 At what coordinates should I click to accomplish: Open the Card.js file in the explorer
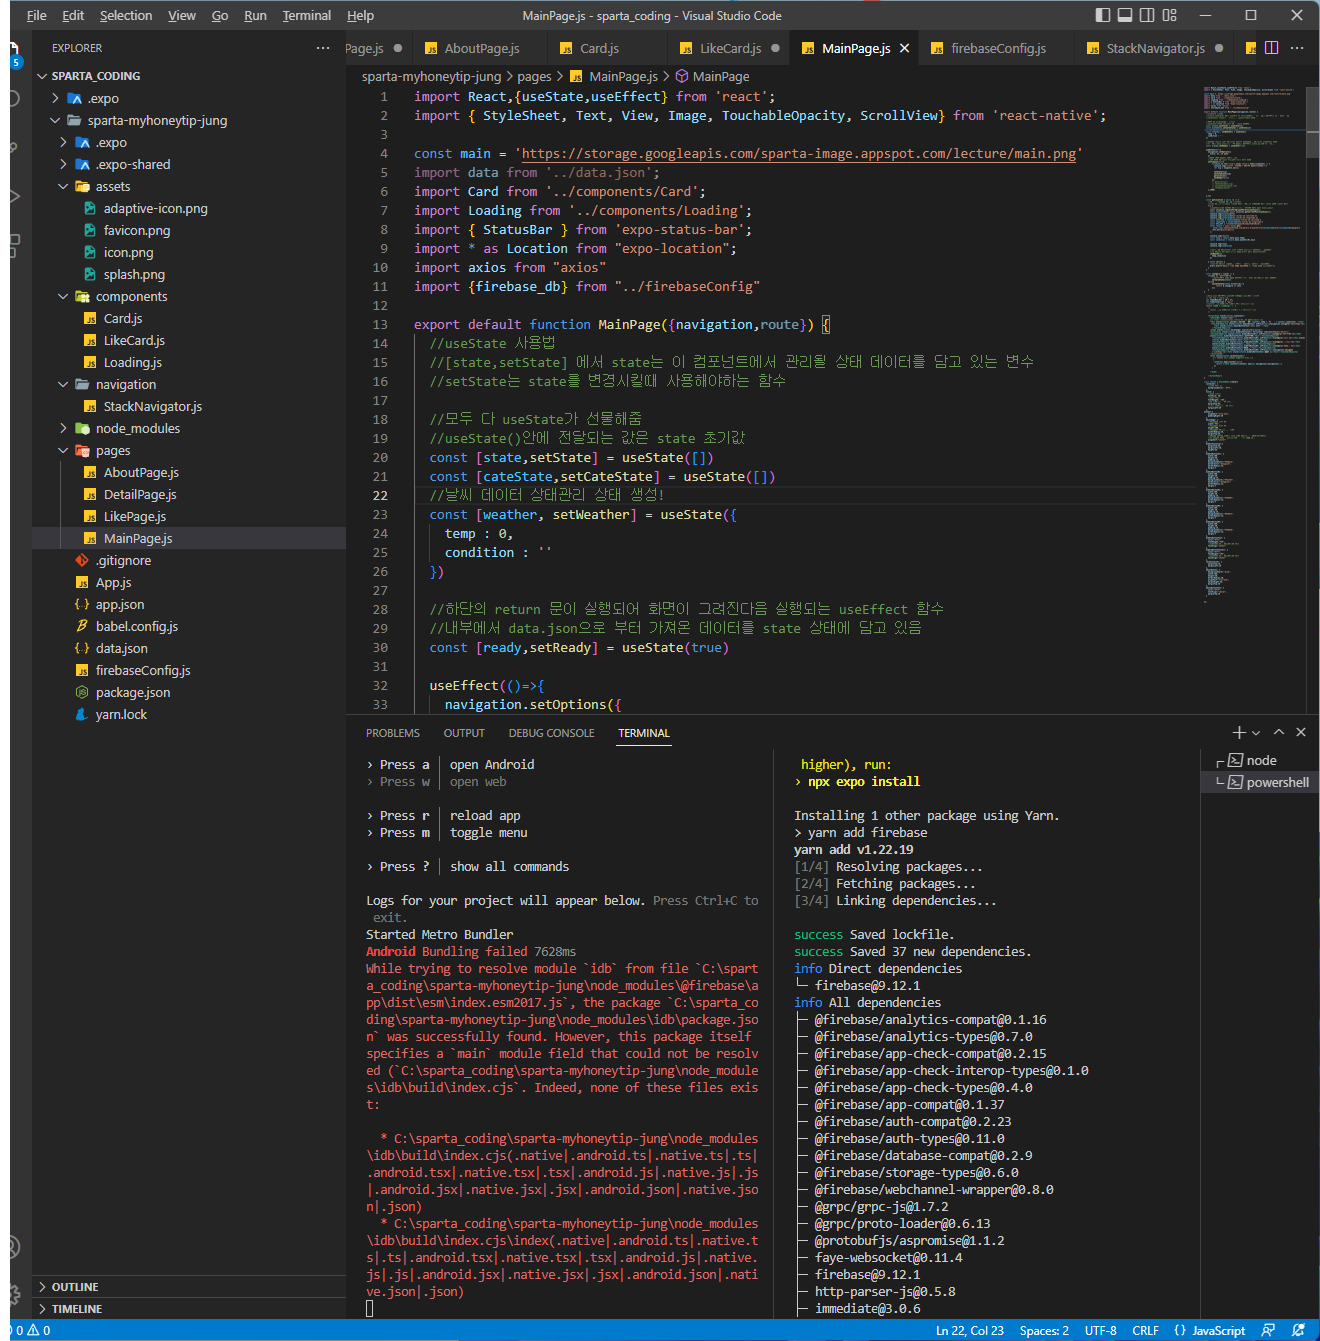pyautogui.click(x=123, y=319)
